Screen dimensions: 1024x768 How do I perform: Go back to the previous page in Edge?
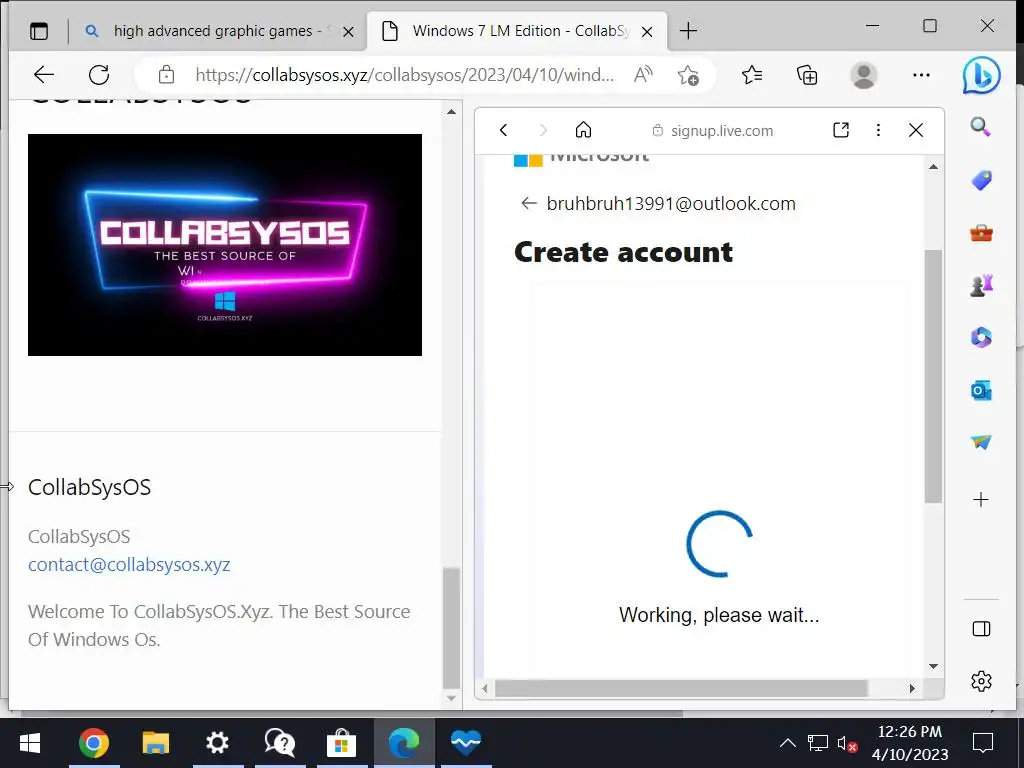click(44, 74)
